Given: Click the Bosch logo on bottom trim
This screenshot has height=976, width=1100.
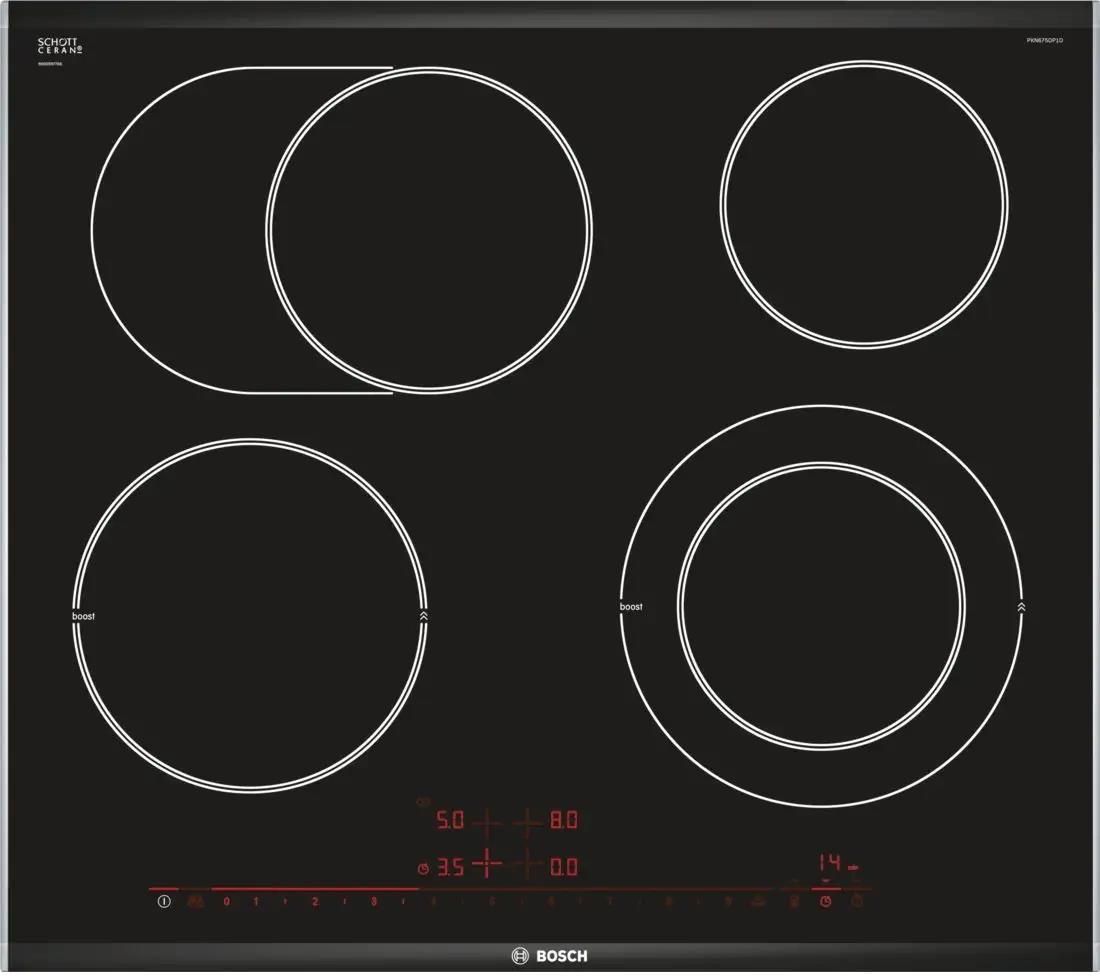Looking at the screenshot, I should [x=549, y=956].
